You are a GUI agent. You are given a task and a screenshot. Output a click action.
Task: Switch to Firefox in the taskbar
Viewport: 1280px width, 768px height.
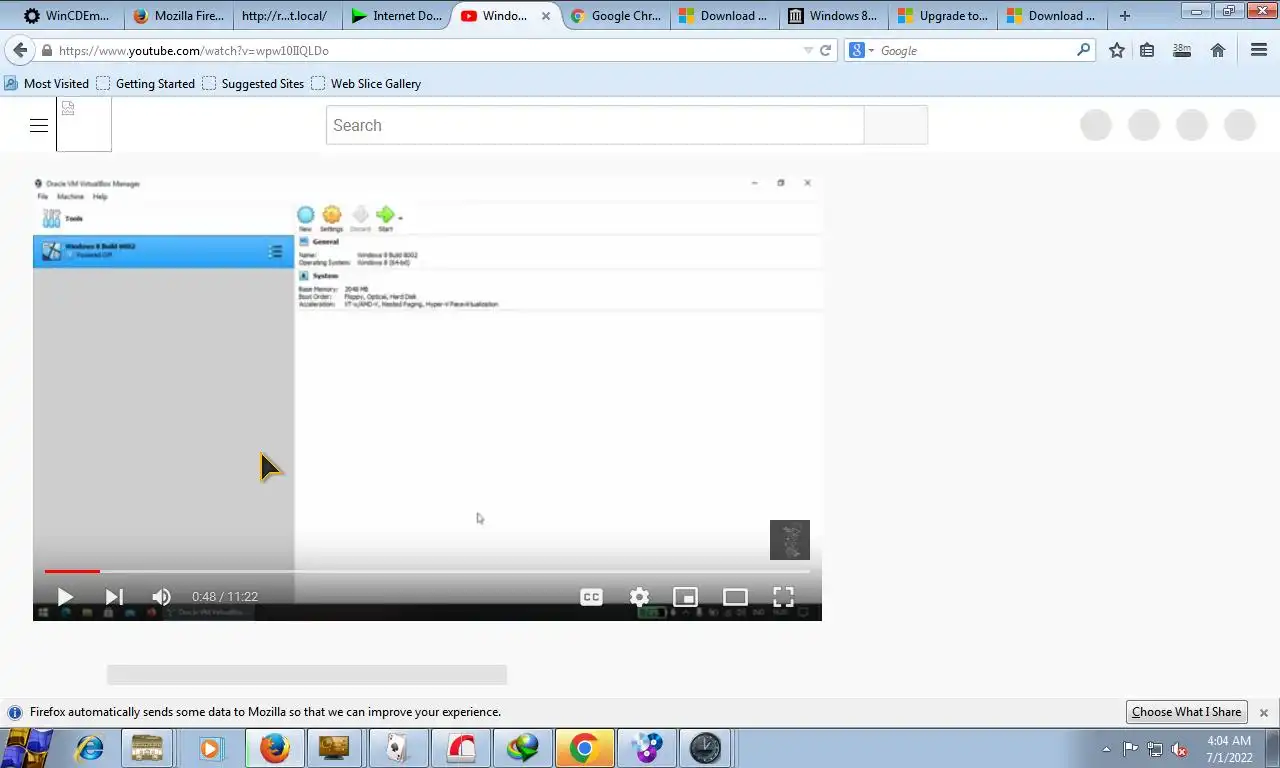click(275, 748)
